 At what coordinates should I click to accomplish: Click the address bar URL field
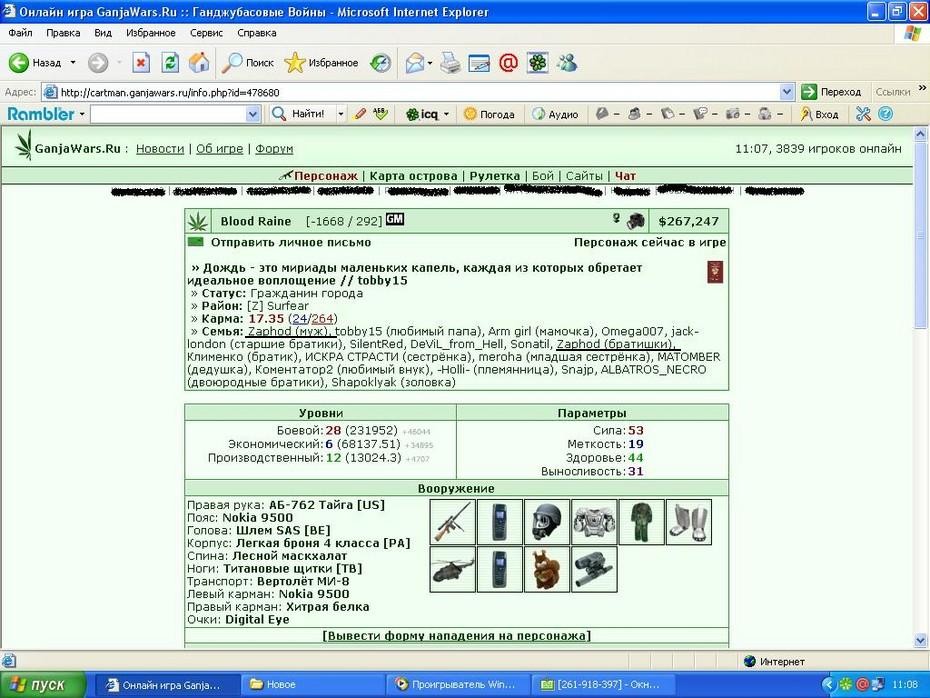(x=419, y=92)
